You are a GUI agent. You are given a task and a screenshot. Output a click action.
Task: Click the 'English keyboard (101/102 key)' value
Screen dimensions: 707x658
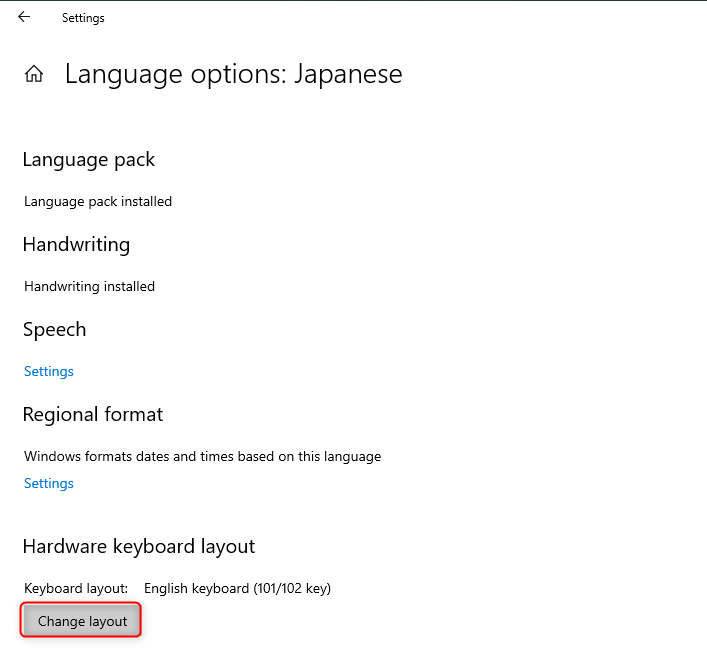click(237, 588)
